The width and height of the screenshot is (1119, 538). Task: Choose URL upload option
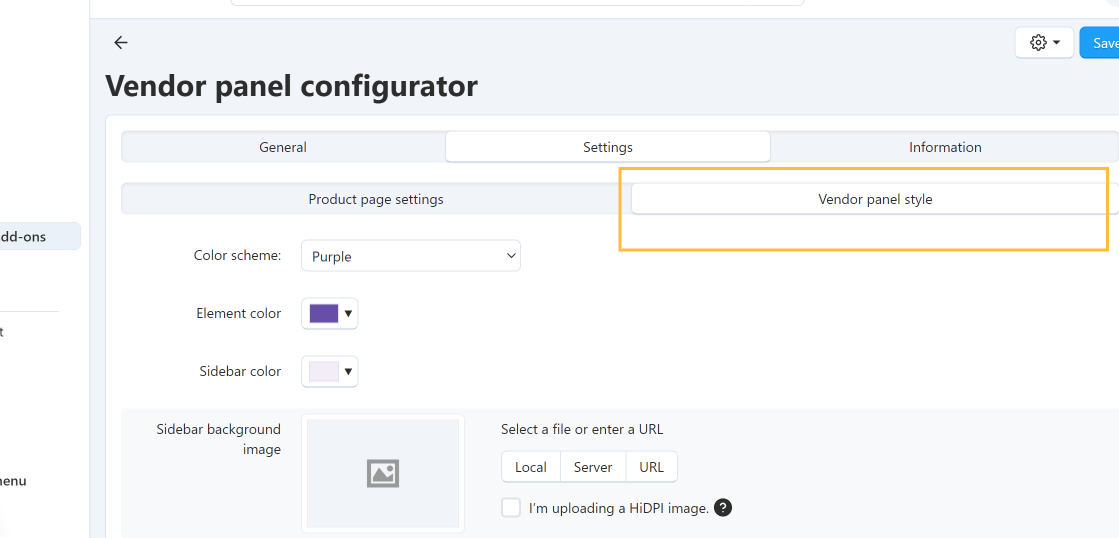(x=652, y=467)
